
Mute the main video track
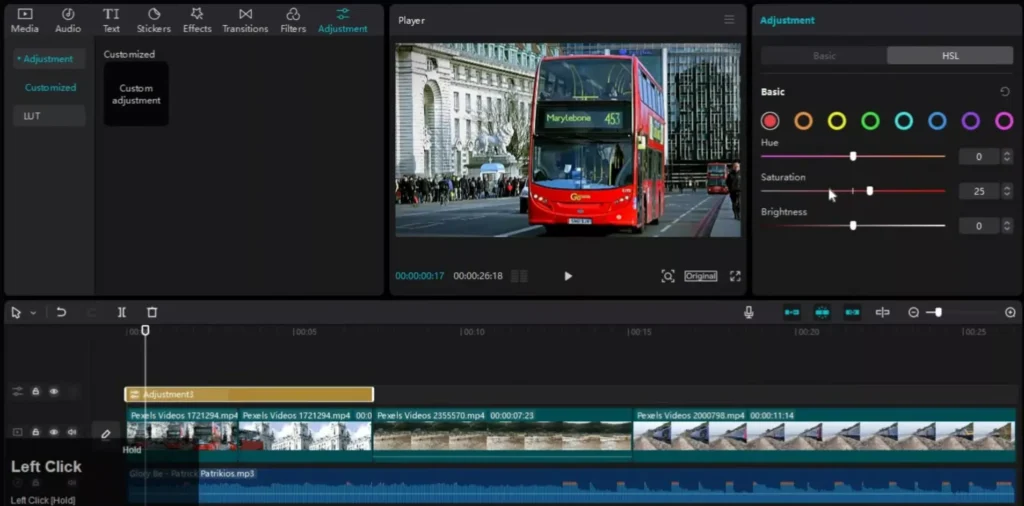[72, 432]
